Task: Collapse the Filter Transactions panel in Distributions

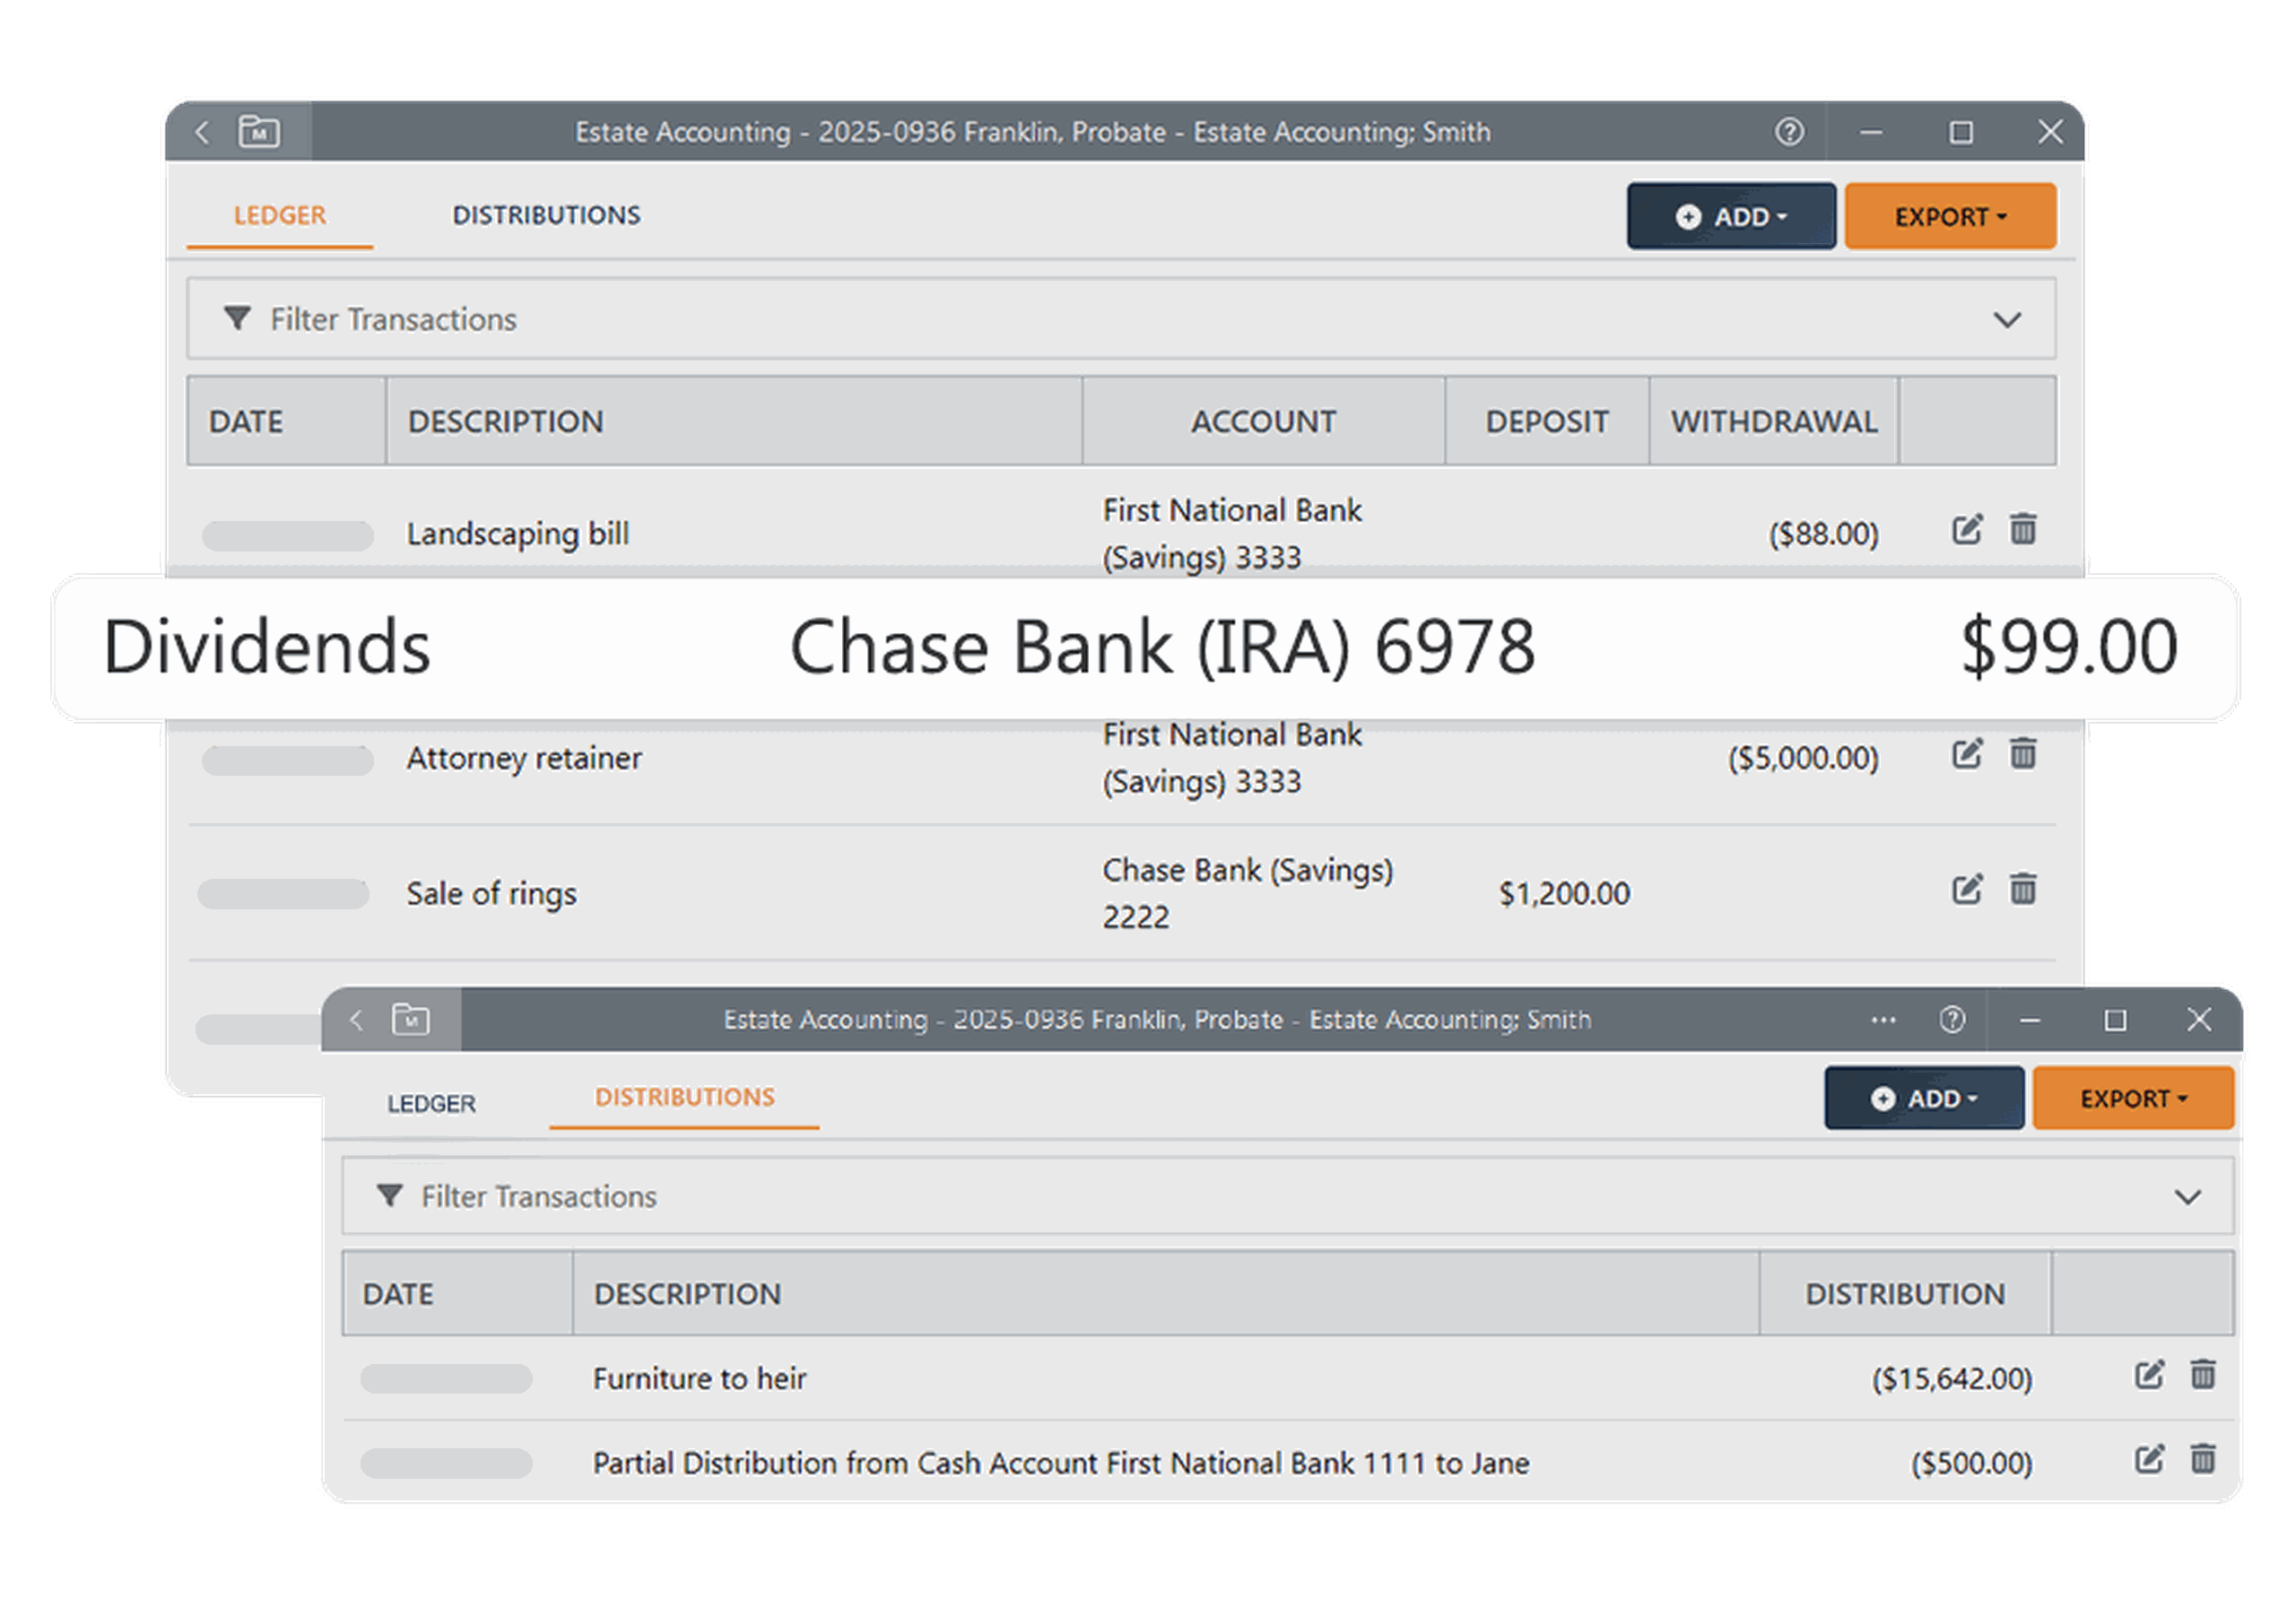Action: pyautogui.click(x=2190, y=1196)
